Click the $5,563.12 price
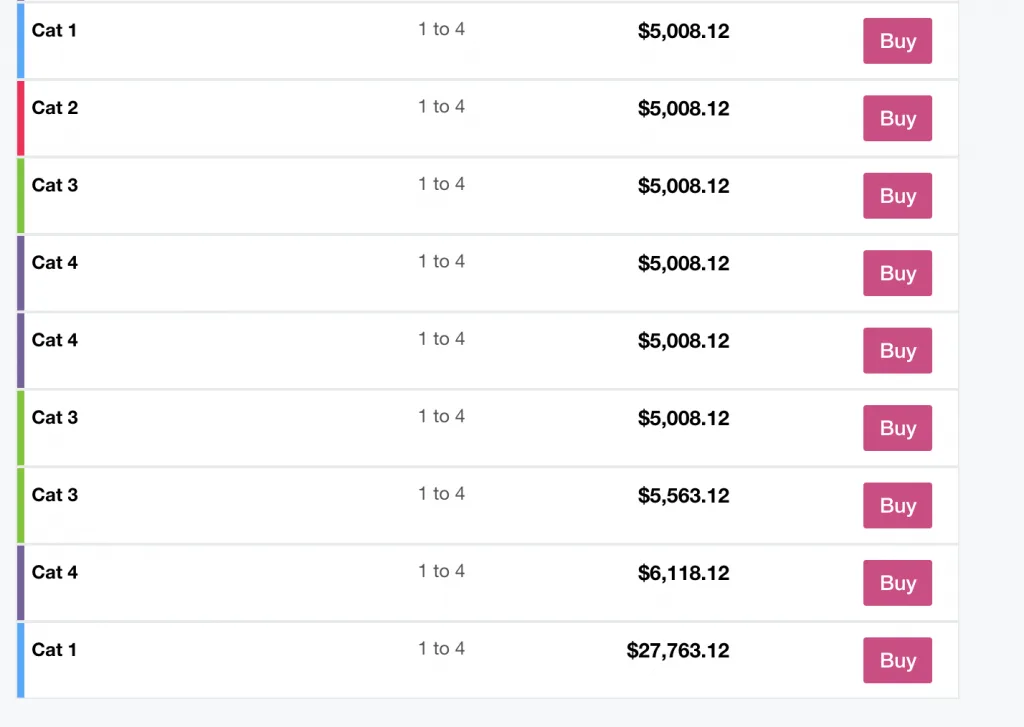Screen dimensions: 1024x727 pos(684,496)
